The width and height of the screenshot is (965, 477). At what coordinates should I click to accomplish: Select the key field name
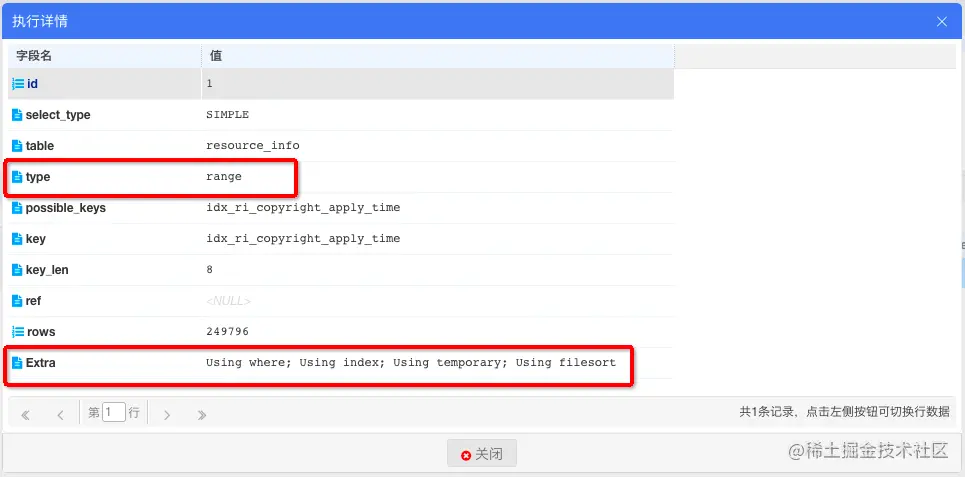(36, 239)
